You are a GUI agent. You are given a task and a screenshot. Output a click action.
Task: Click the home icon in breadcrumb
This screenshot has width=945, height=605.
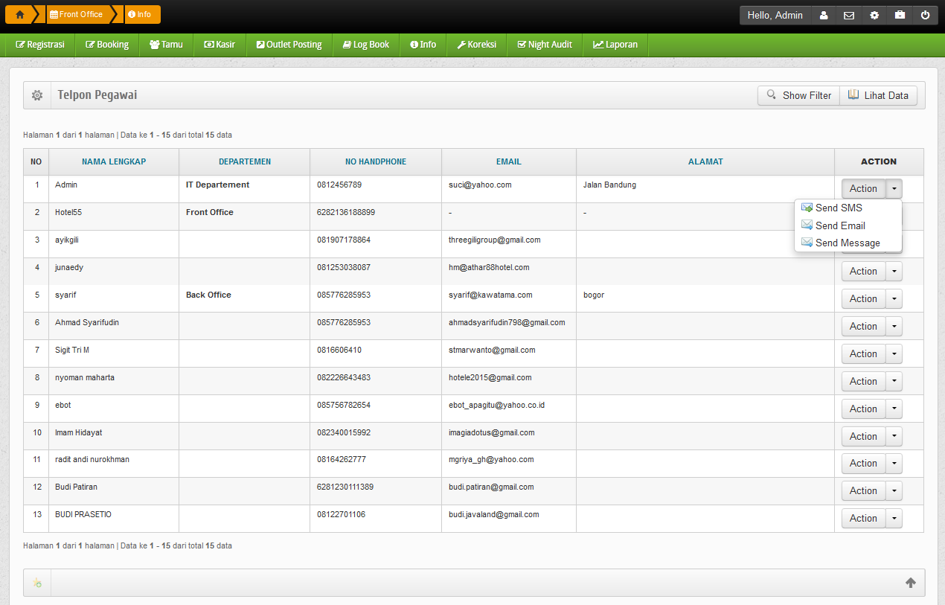[19, 15]
